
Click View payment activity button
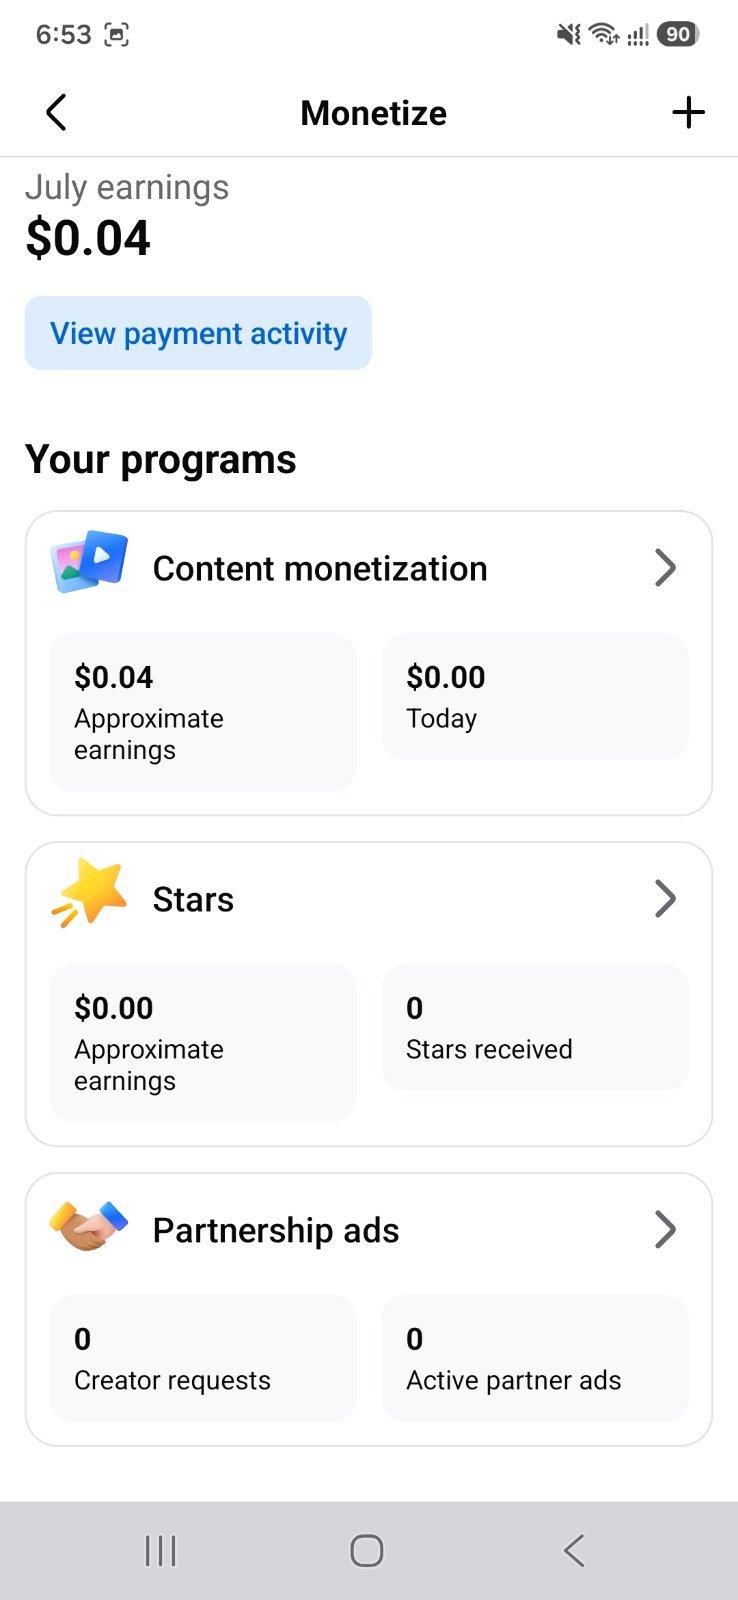(x=198, y=333)
